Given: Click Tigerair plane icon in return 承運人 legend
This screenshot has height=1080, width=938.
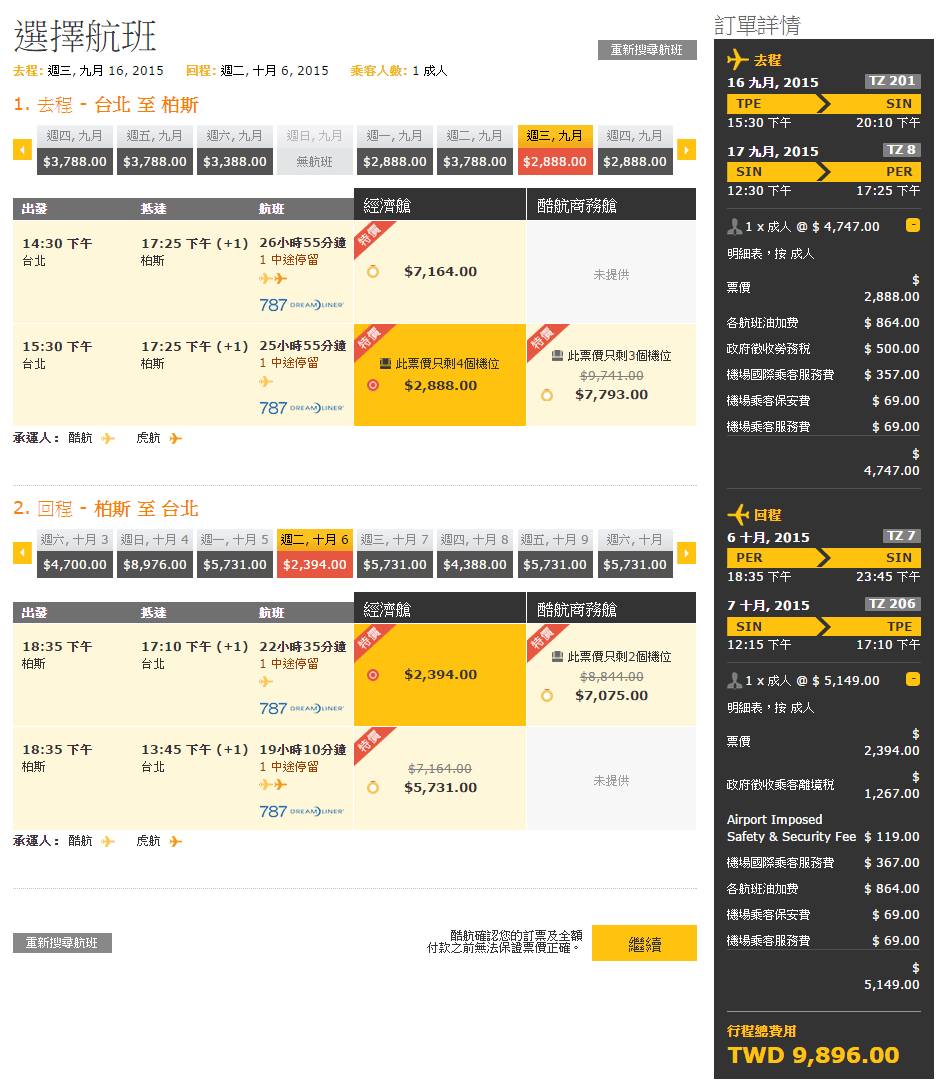Looking at the screenshot, I should pos(176,841).
